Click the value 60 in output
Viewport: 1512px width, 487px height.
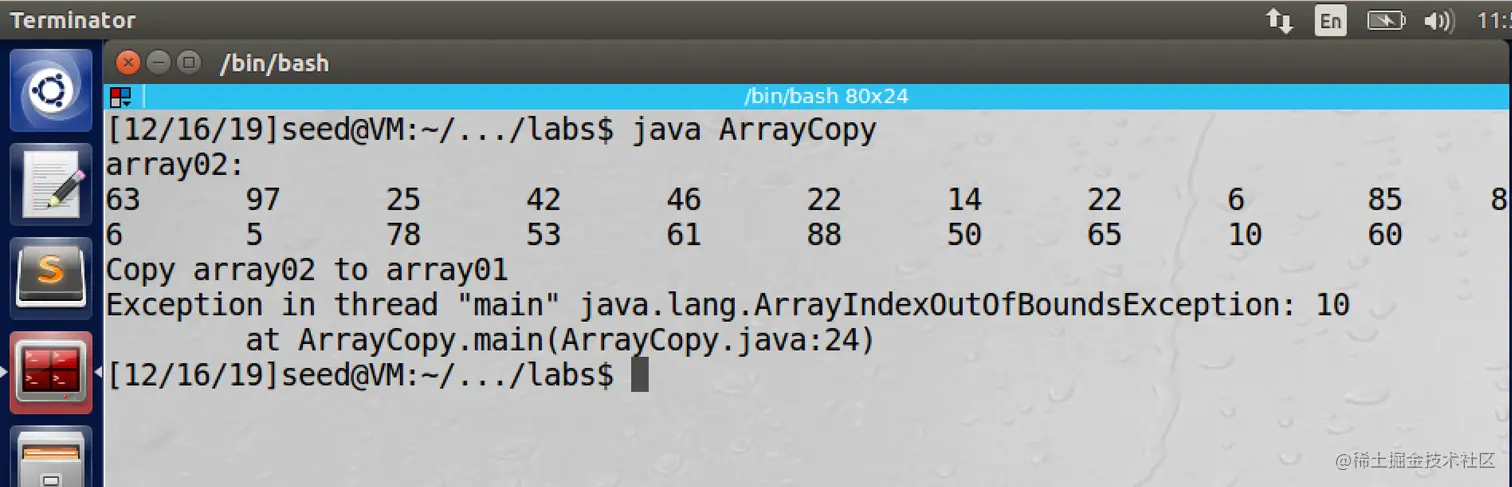[x=1385, y=235]
